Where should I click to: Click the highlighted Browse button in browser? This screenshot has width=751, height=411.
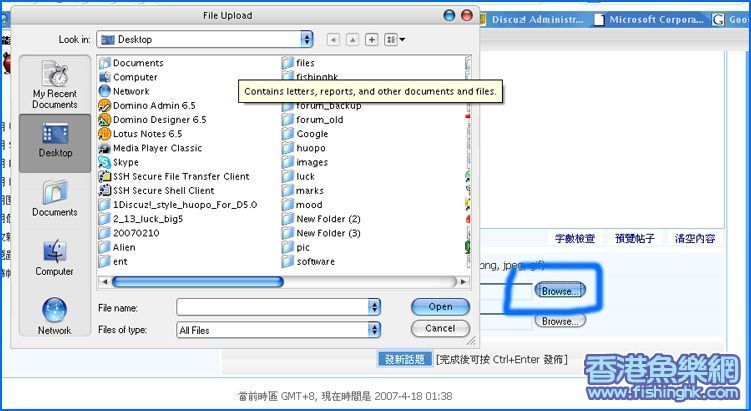[x=560, y=291]
